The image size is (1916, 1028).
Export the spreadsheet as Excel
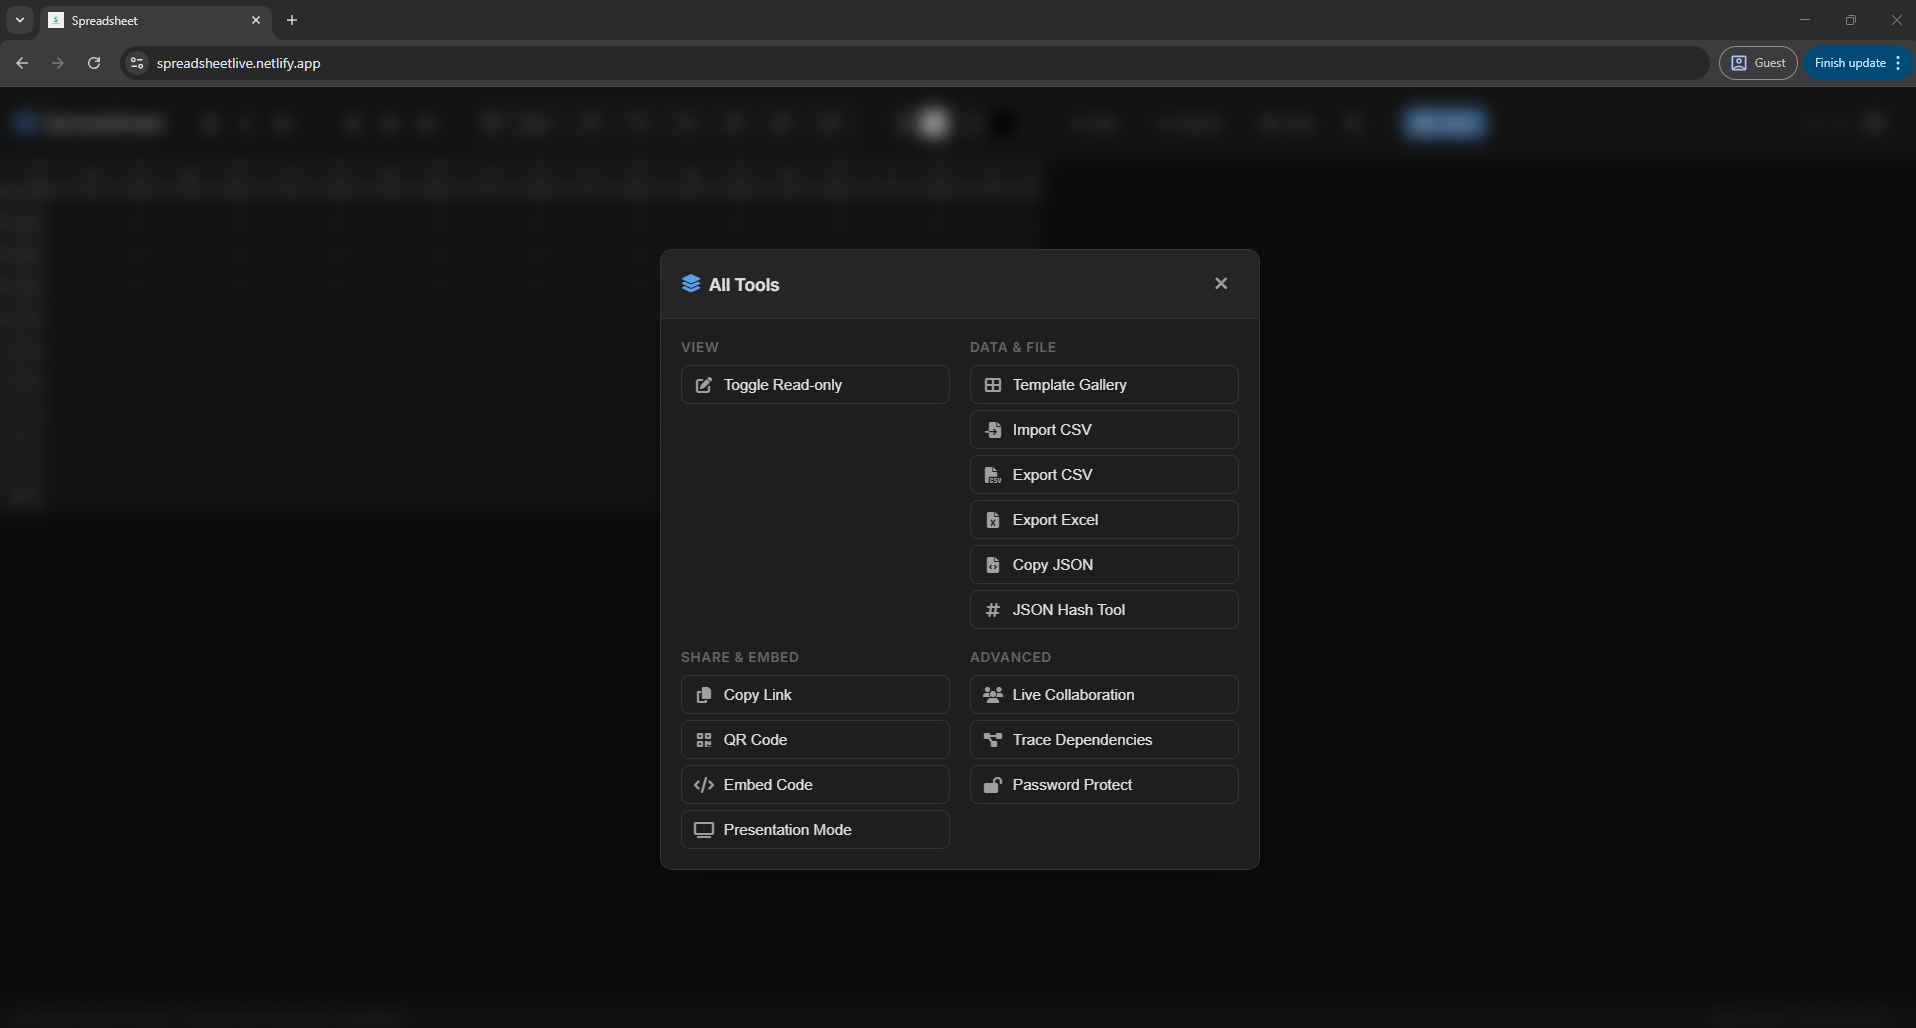pyautogui.click(x=1103, y=519)
